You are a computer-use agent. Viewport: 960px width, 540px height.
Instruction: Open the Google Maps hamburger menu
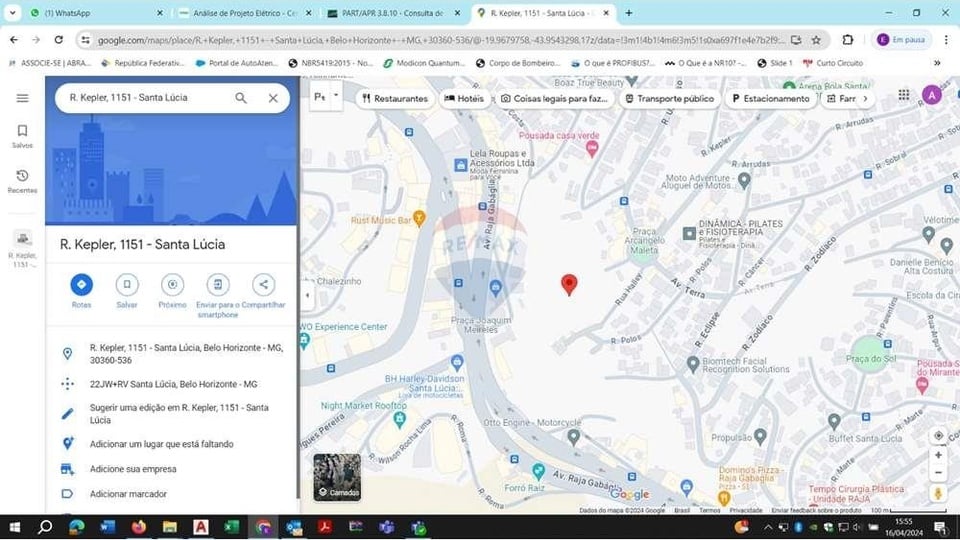22,98
